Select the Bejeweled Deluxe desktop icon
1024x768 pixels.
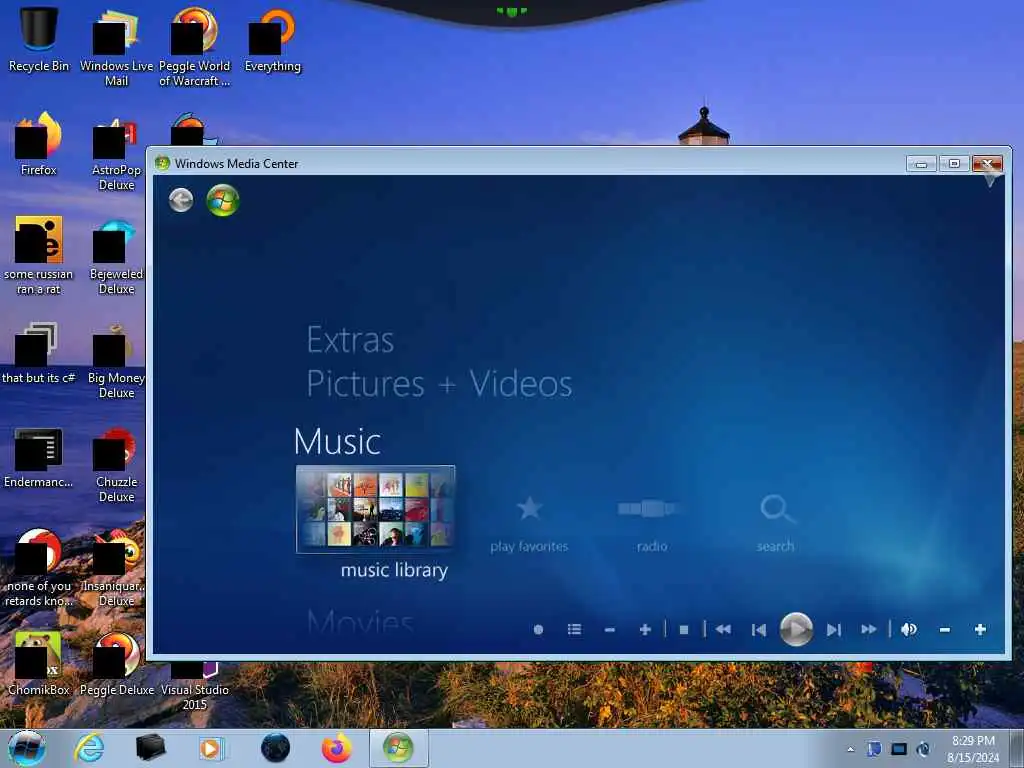point(116,257)
